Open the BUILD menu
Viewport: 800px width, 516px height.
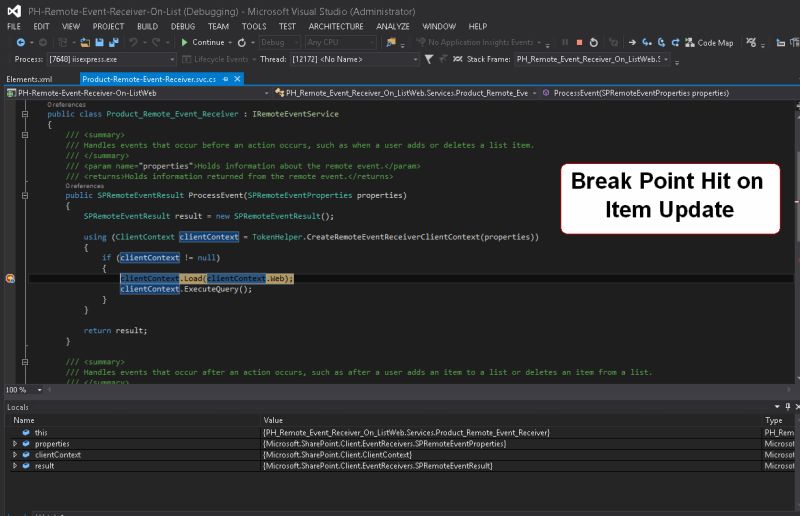[x=147, y=27]
